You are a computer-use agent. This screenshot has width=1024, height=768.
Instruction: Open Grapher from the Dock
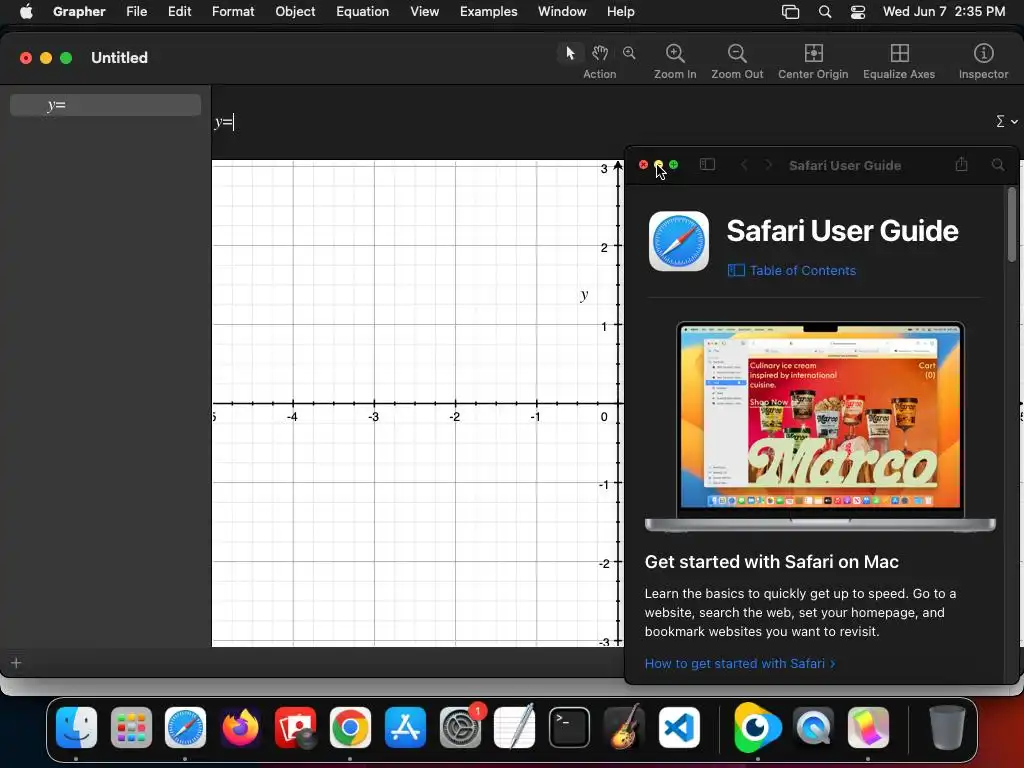(x=868, y=728)
